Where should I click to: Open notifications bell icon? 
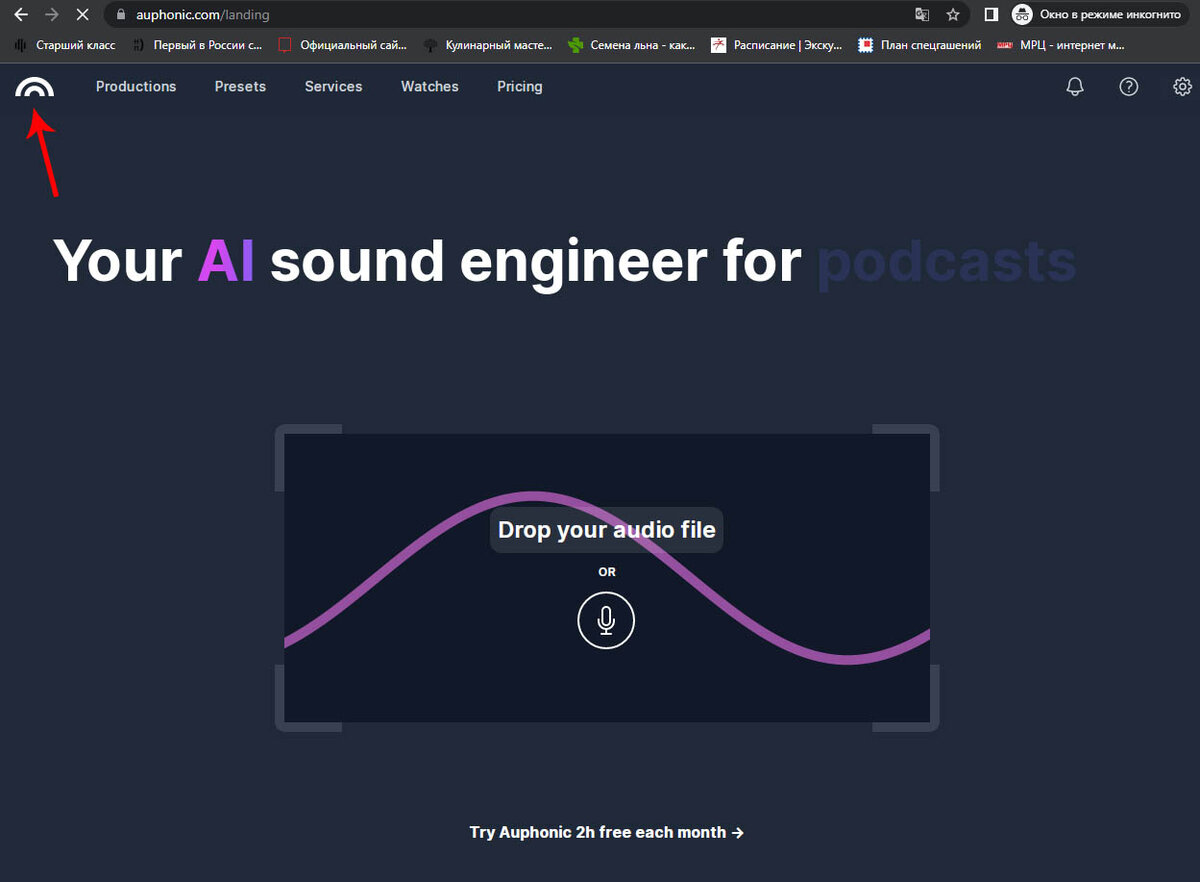point(1075,87)
